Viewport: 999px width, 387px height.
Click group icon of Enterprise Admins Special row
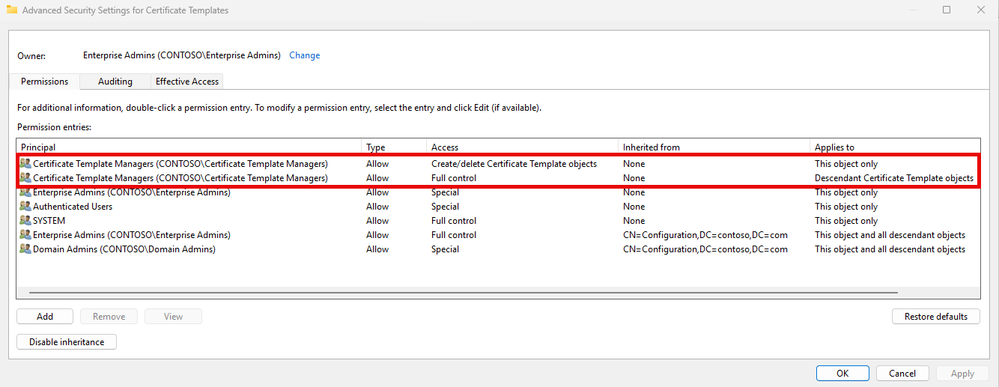25,192
